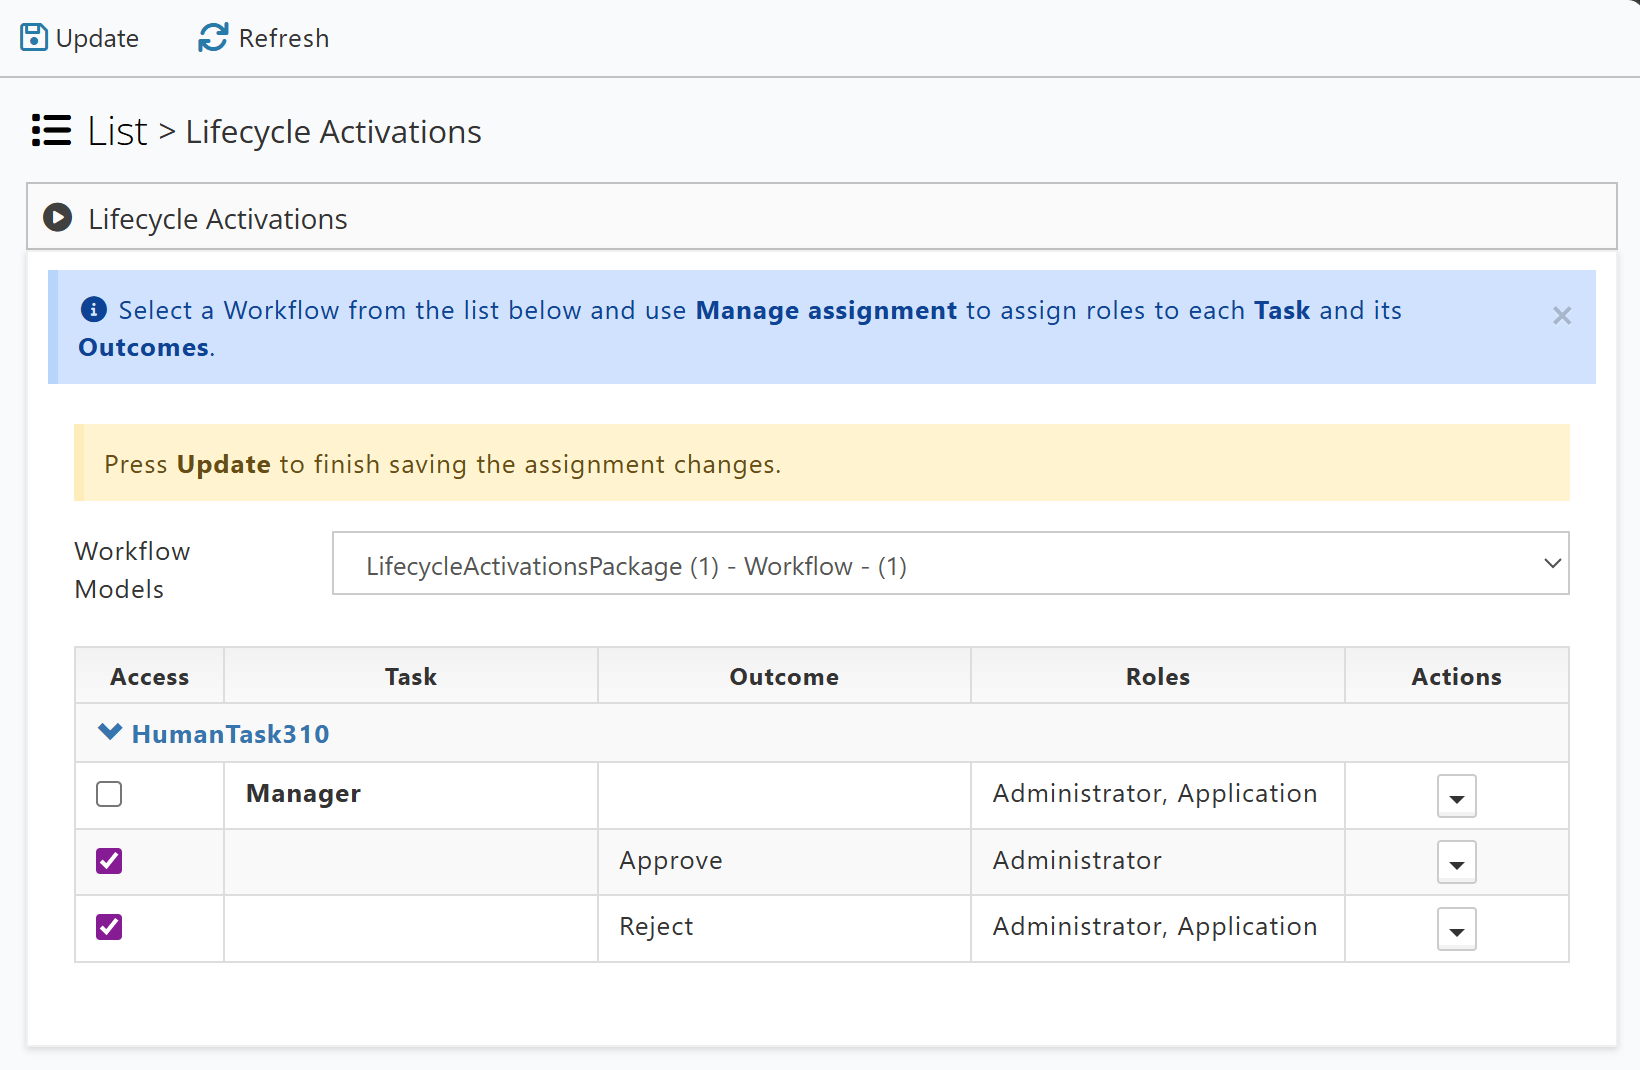
Task: Click the Actions column header
Action: click(x=1457, y=677)
